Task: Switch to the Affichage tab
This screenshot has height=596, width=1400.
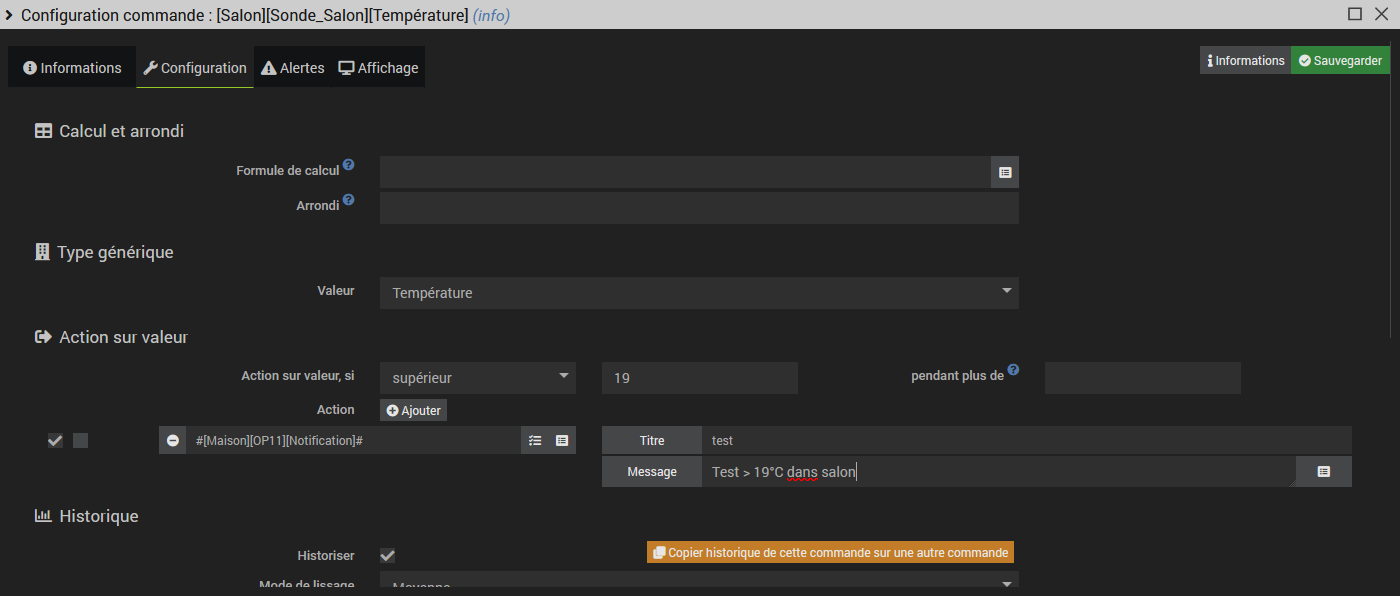Action: (378, 68)
